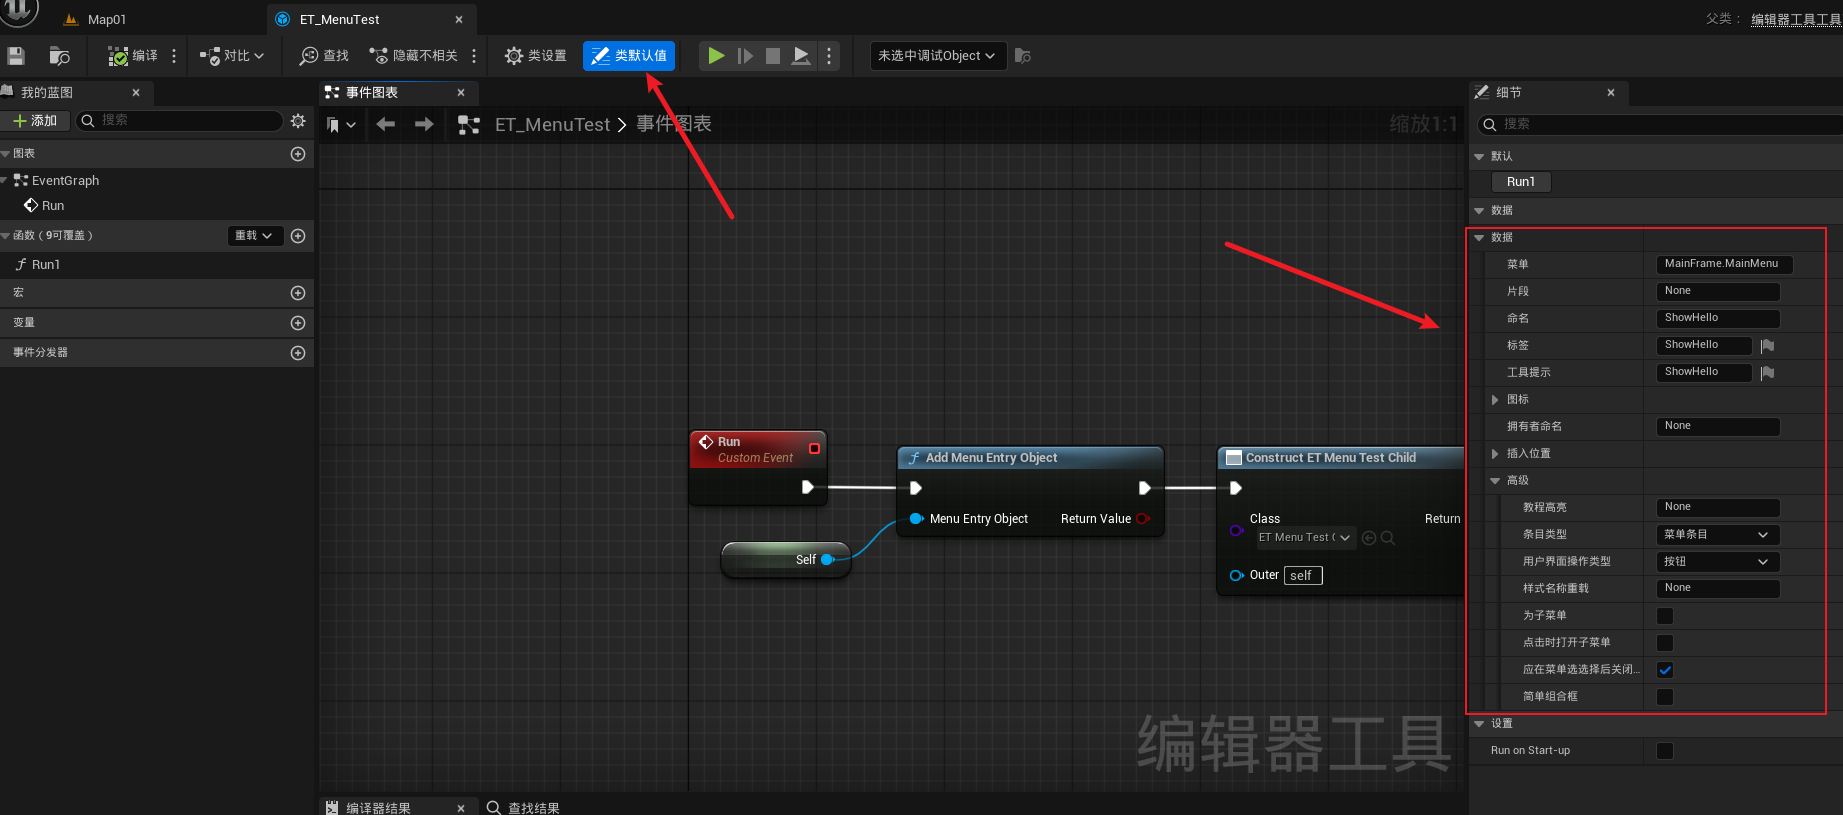Toggle the Run on Start-up checkbox

[x=1665, y=751]
